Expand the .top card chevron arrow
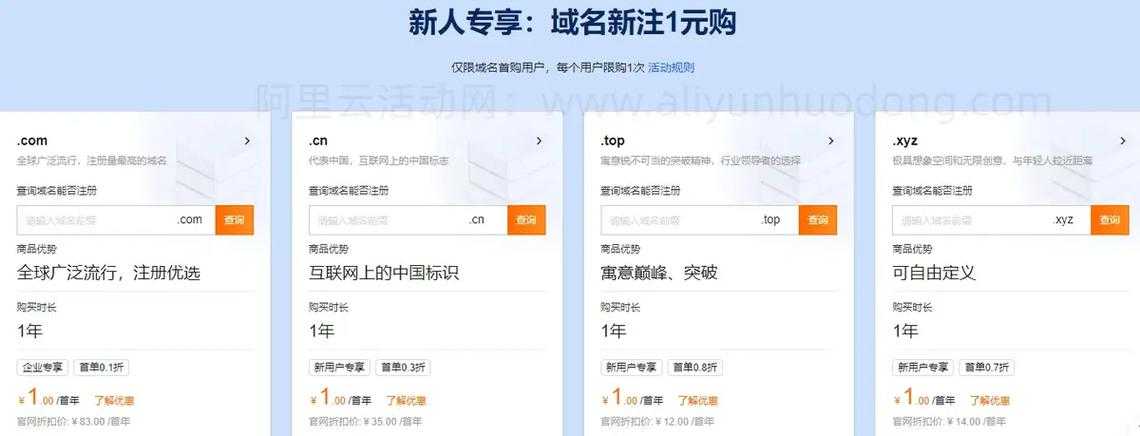 [831, 141]
